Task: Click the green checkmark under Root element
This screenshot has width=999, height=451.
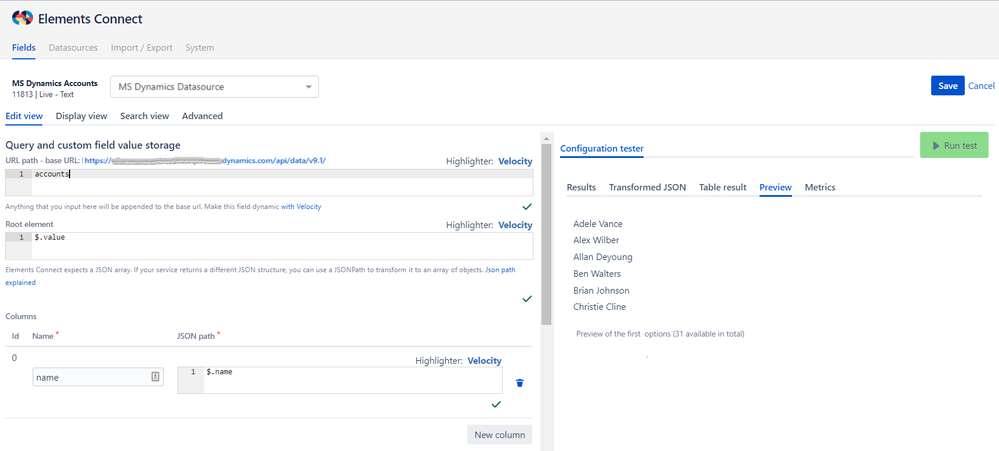Action: pos(527,298)
